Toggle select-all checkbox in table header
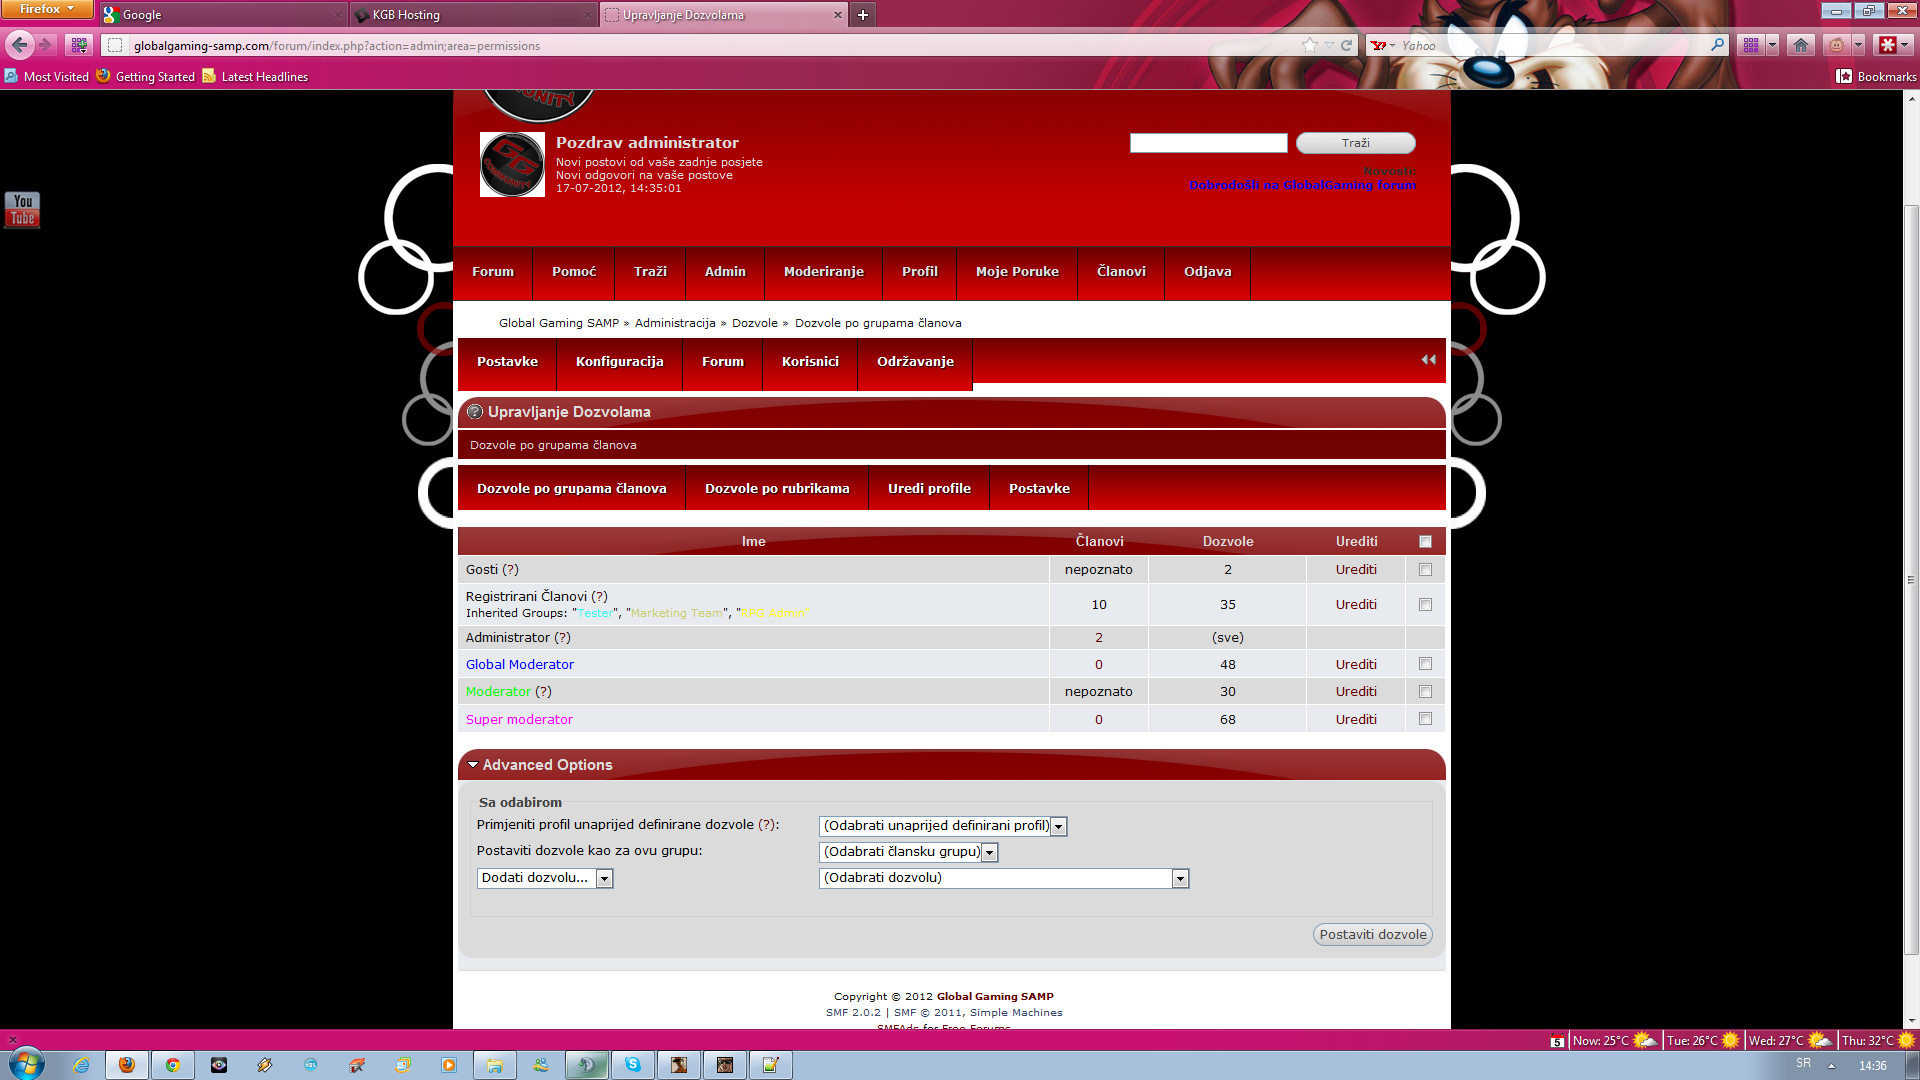1920x1080 pixels. point(1425,542)
